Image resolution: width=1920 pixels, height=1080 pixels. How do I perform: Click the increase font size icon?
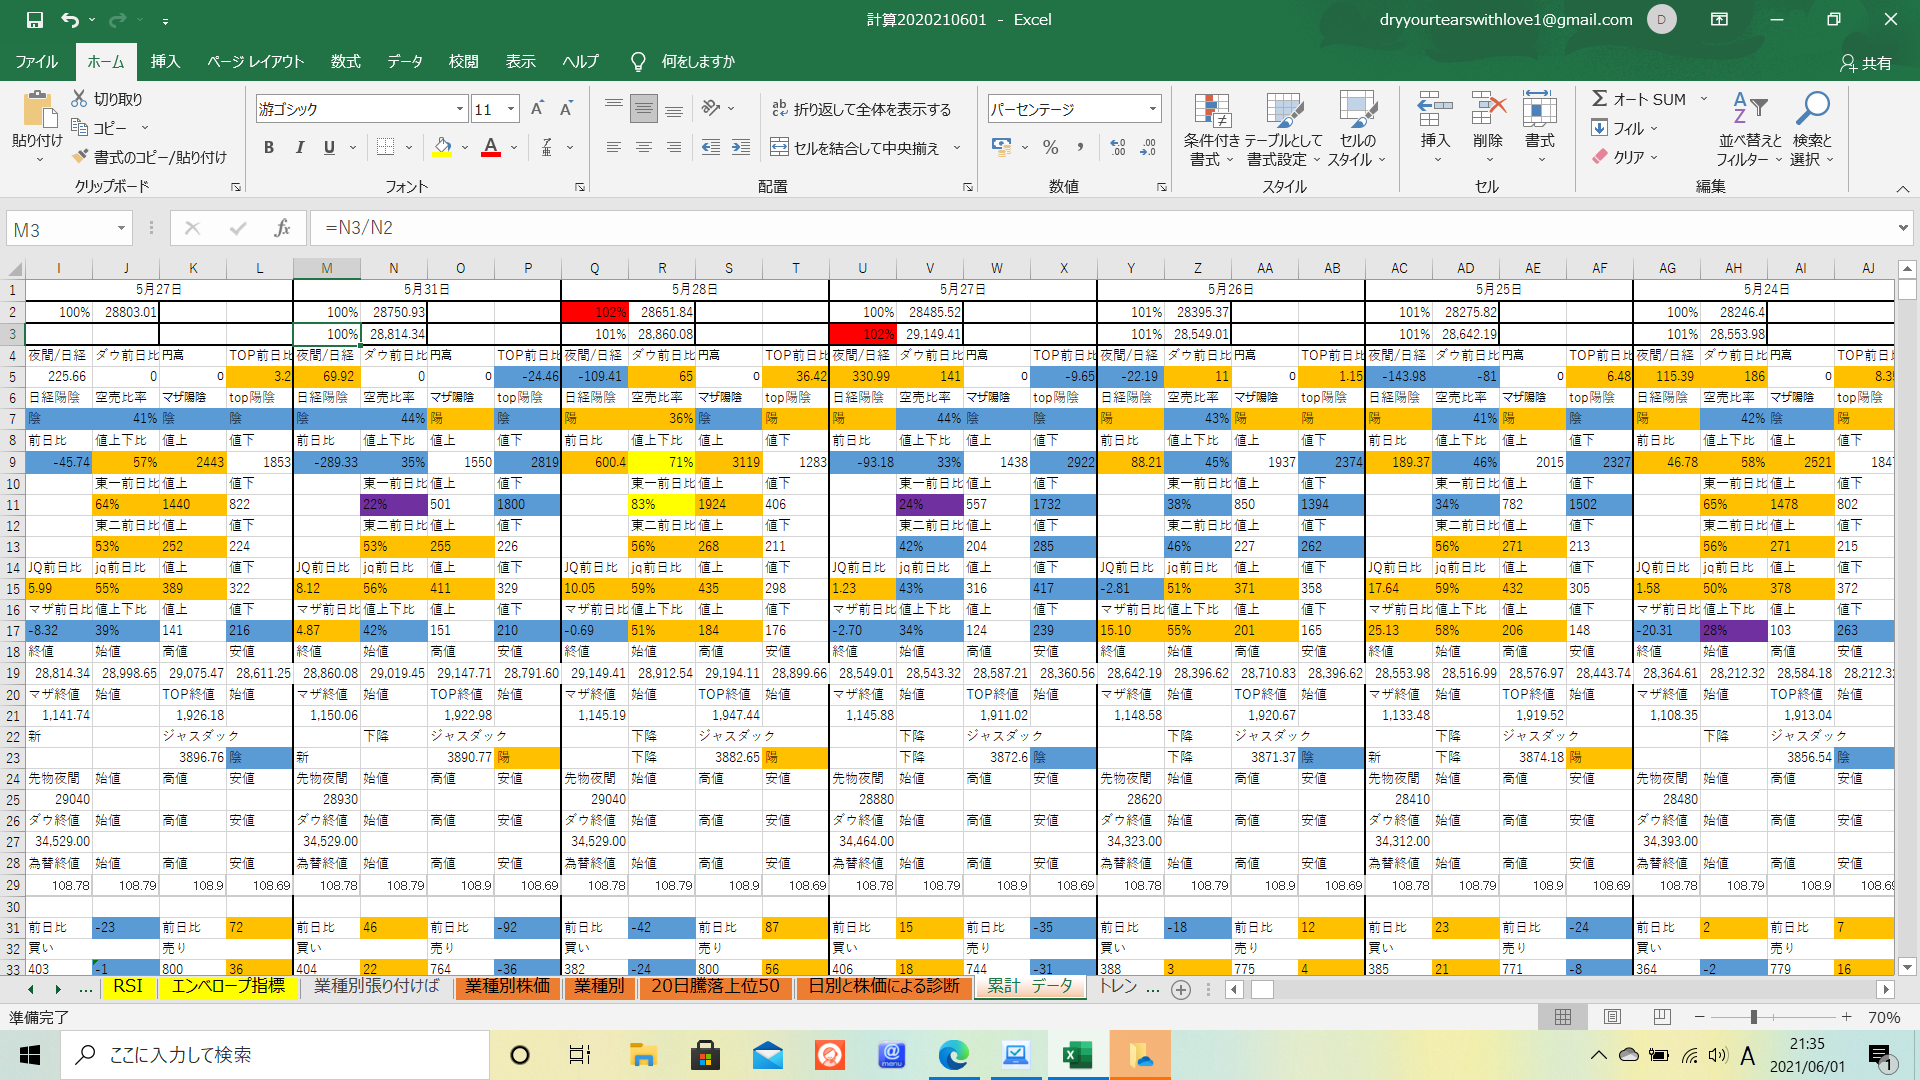click(537, 109)
